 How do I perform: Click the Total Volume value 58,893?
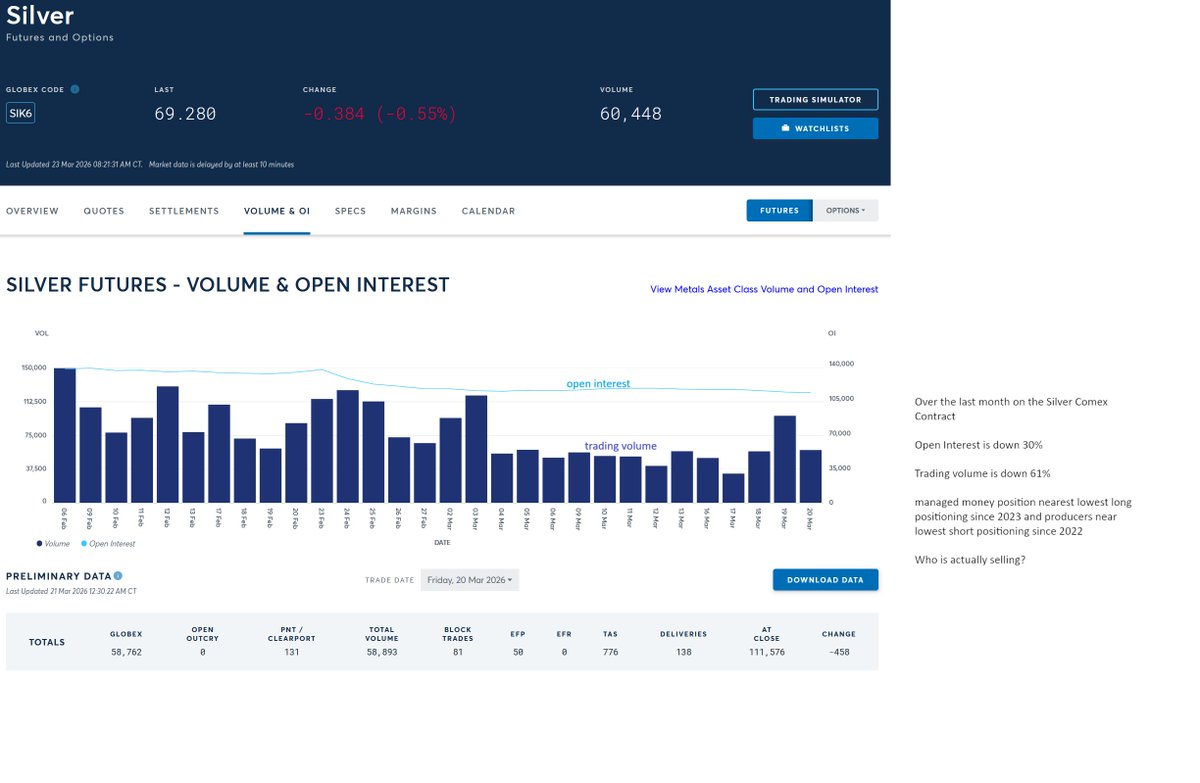[x=381, y=652]
